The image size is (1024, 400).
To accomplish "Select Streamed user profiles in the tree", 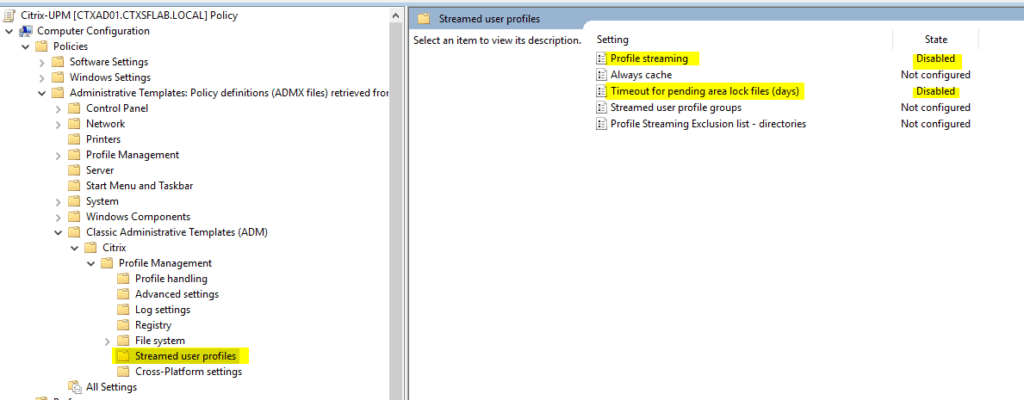I will (185, 356).
